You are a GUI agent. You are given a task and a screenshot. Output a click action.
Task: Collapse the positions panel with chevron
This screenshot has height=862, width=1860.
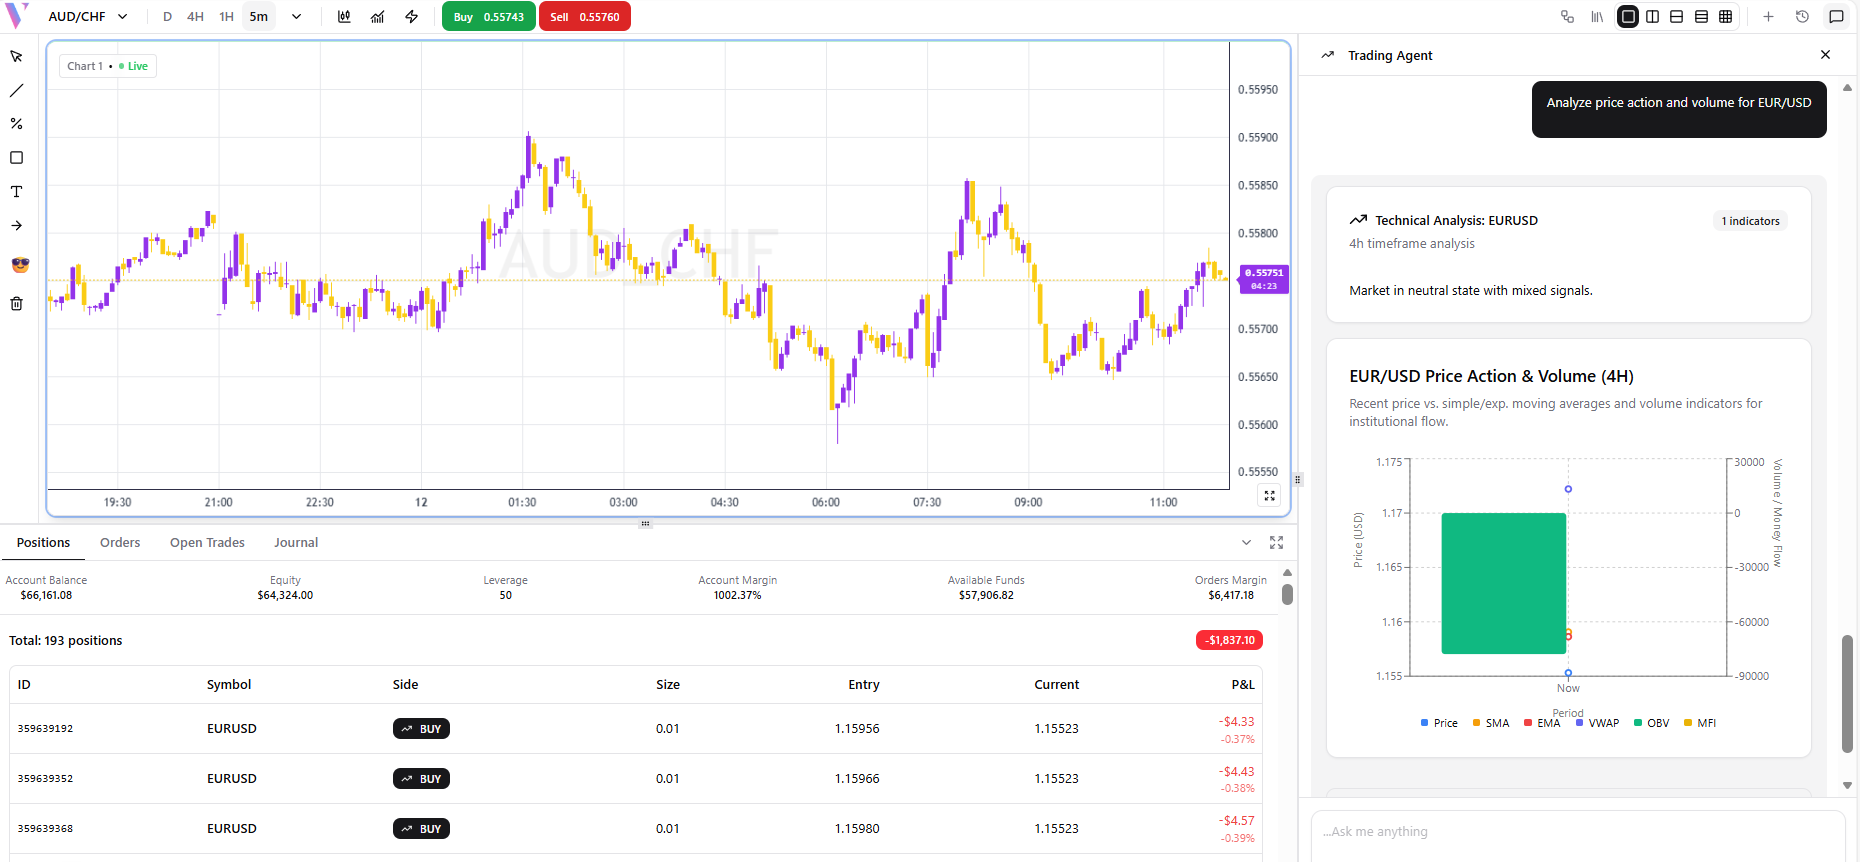1246,543
